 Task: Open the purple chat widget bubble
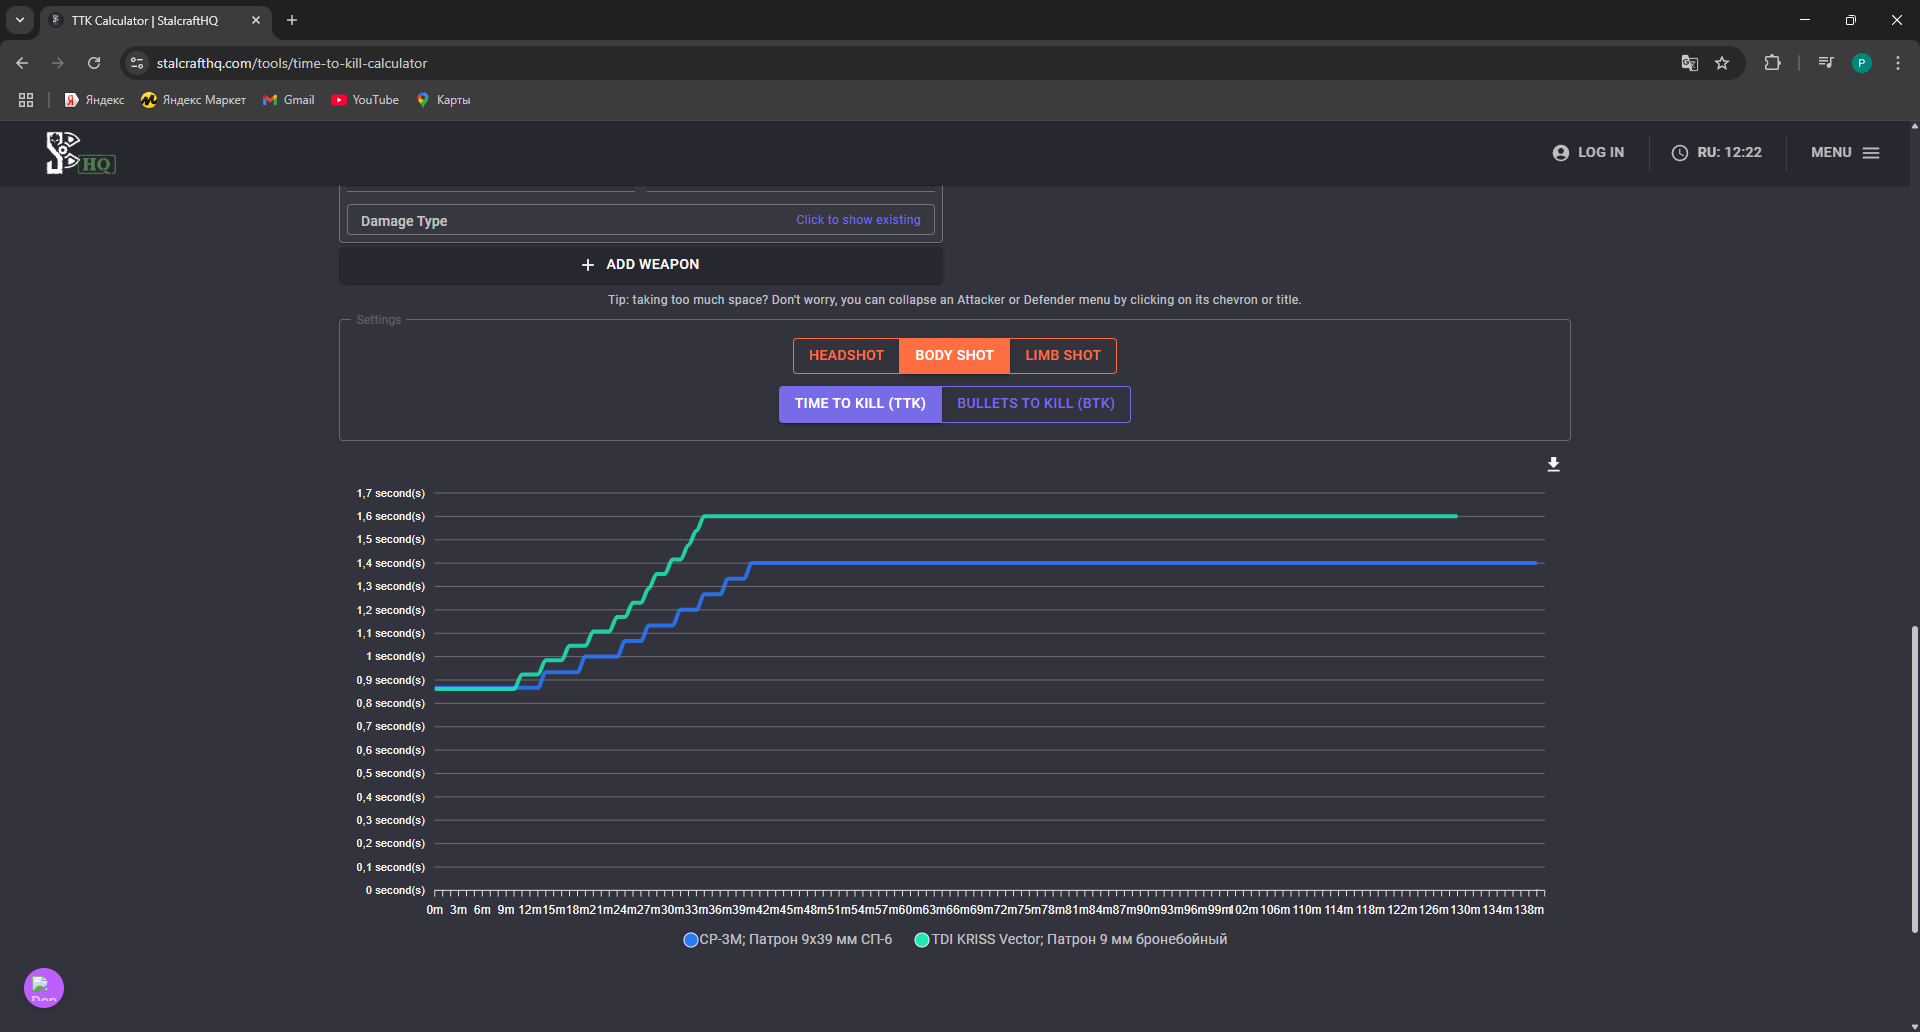(44, 988)
